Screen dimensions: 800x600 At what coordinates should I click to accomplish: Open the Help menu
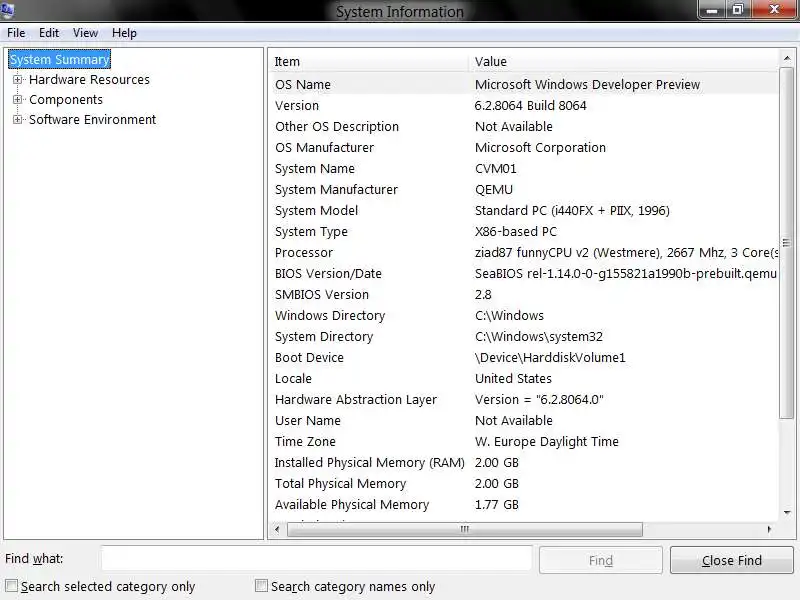pos(124,33)
